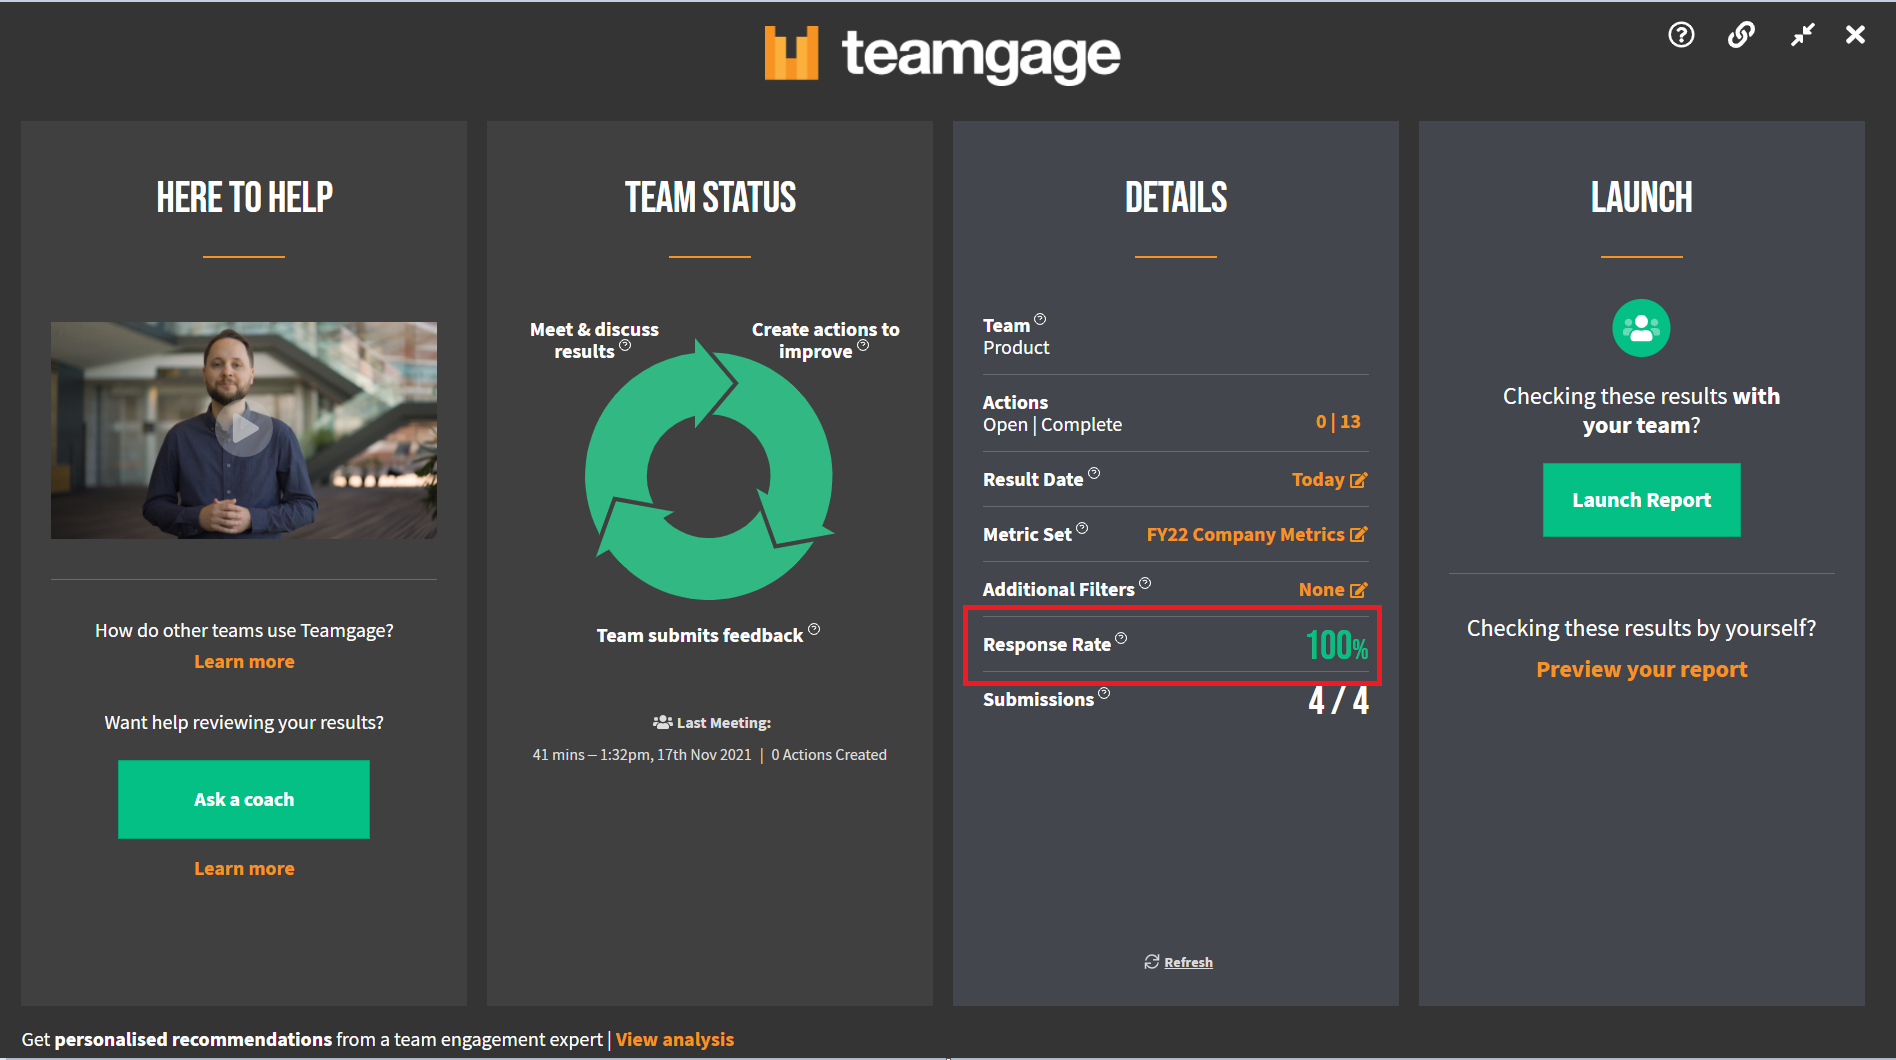Edit Additional Filters currently None
The height and width of the screenshot is (1060, 1896).
[x=1358, y=590]
